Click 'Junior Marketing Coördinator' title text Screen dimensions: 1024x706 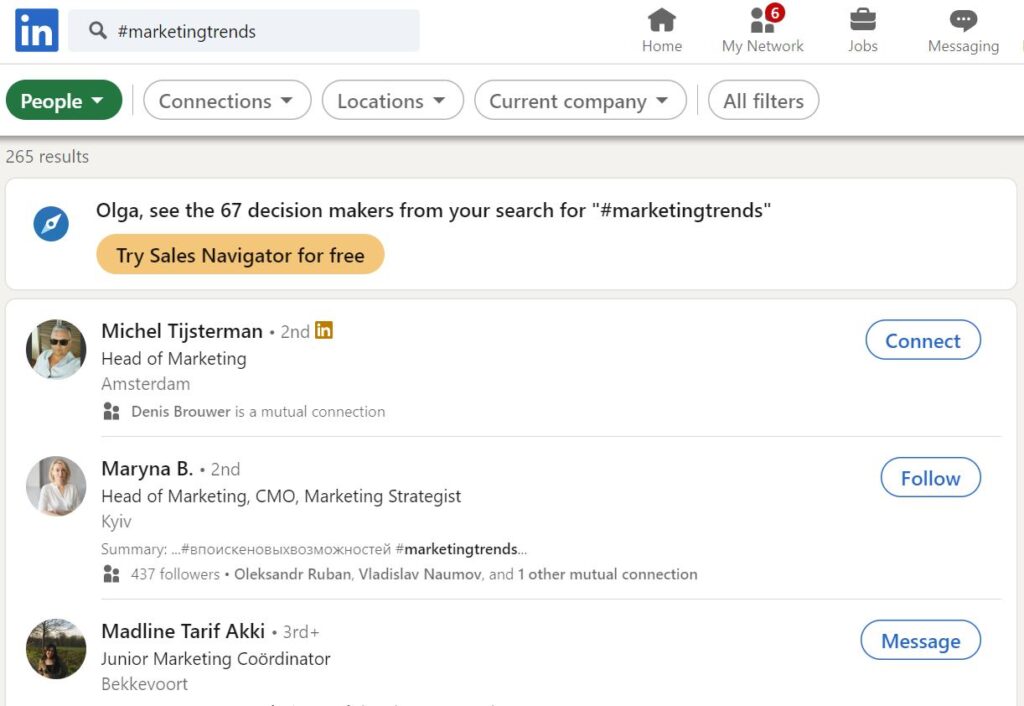(x=216, y=659)
